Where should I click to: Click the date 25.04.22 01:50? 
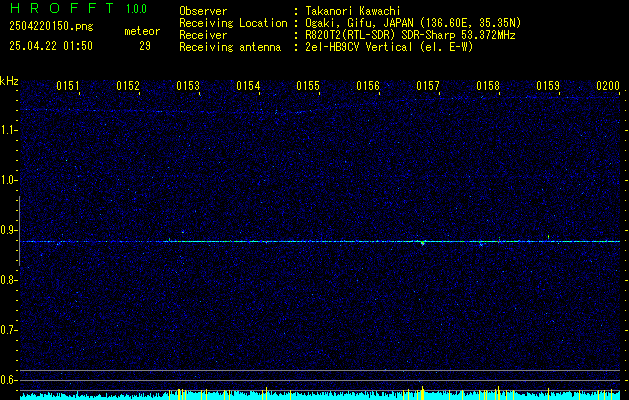click(51, 46)
